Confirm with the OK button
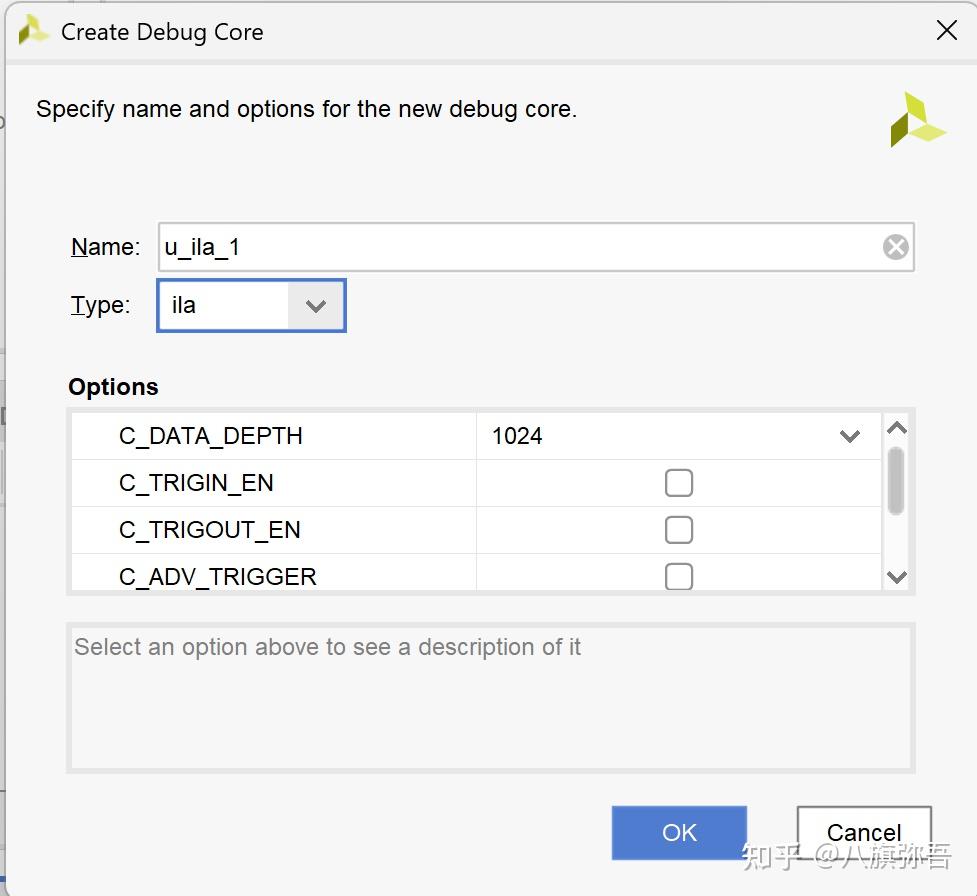Viewport: 977px width, 896px height. click(x=679, y=832)
